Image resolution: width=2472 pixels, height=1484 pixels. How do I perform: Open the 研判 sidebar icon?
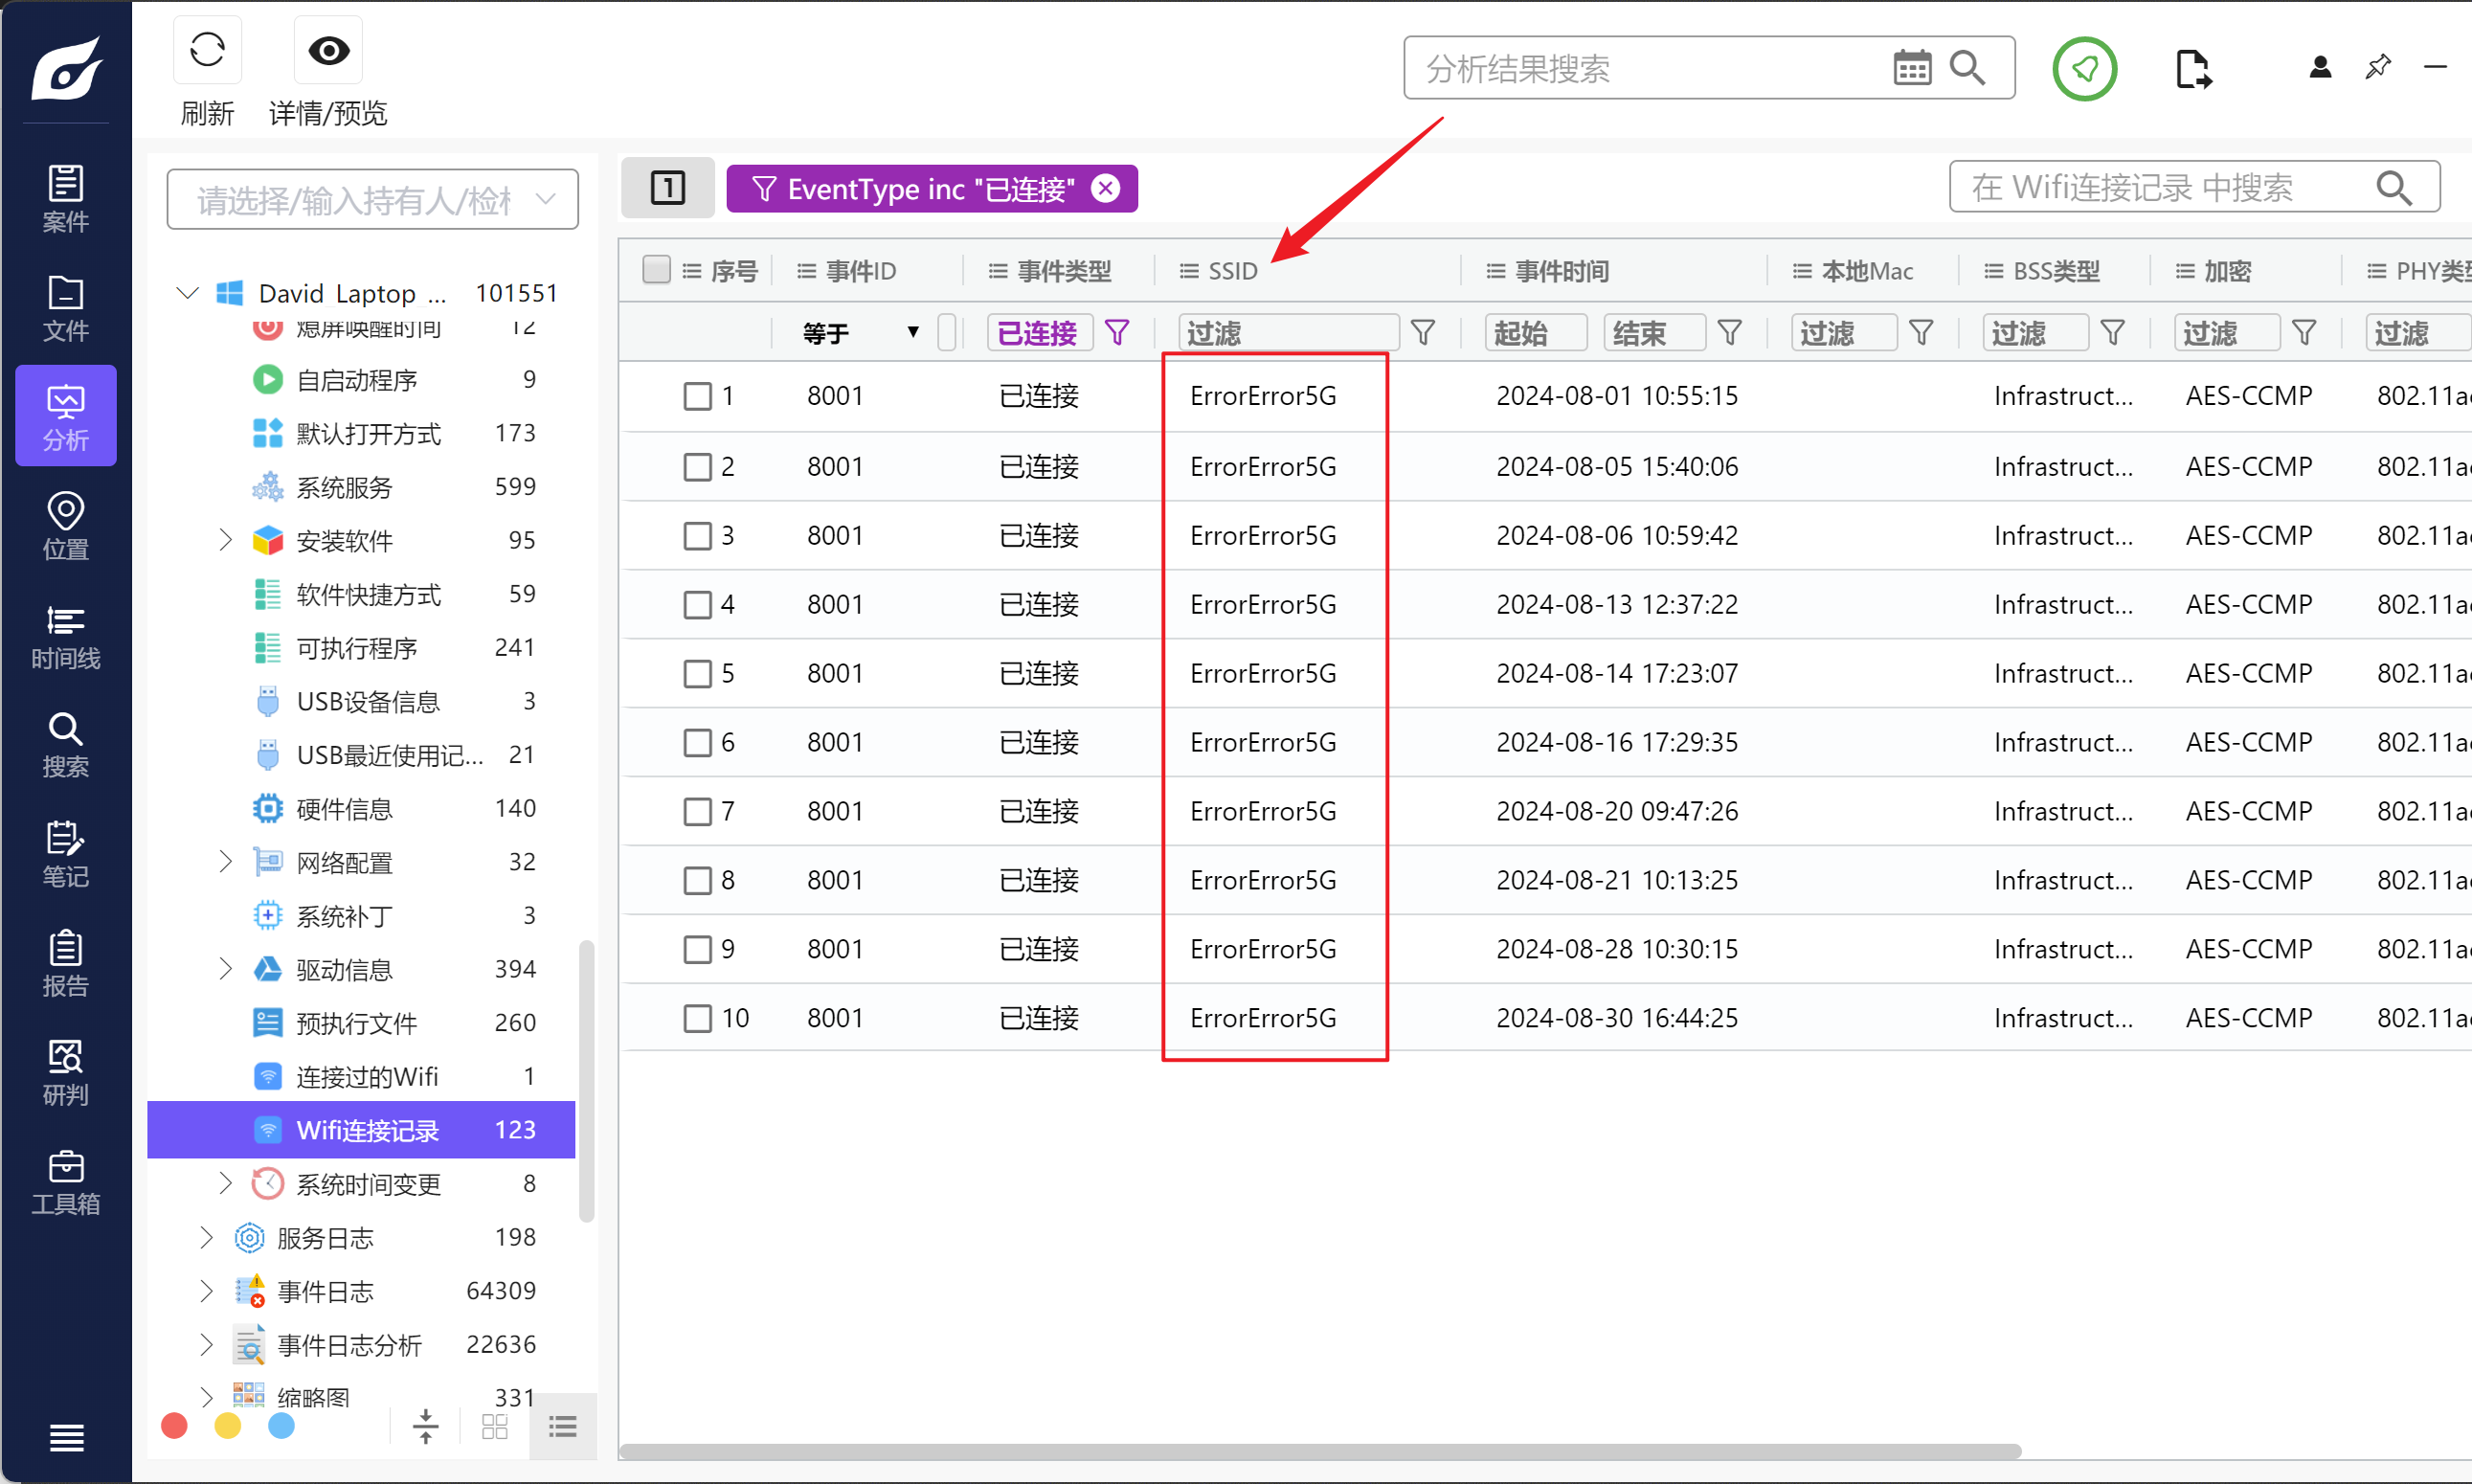(66, 1073)
